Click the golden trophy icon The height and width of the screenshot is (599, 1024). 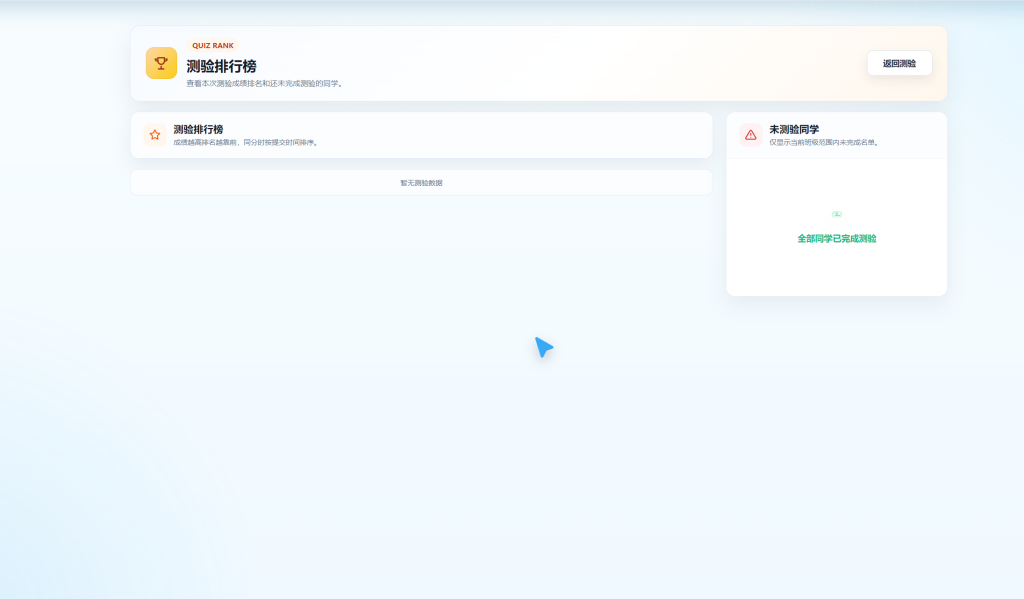(x=161, y=63)
